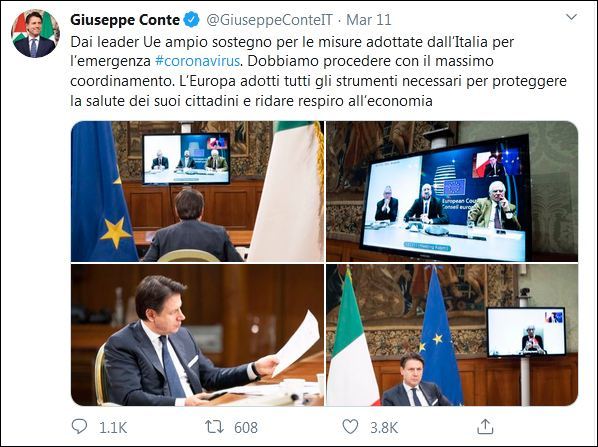Click the blue verified badge
The image size is (598, 447).
coord(192,19)
